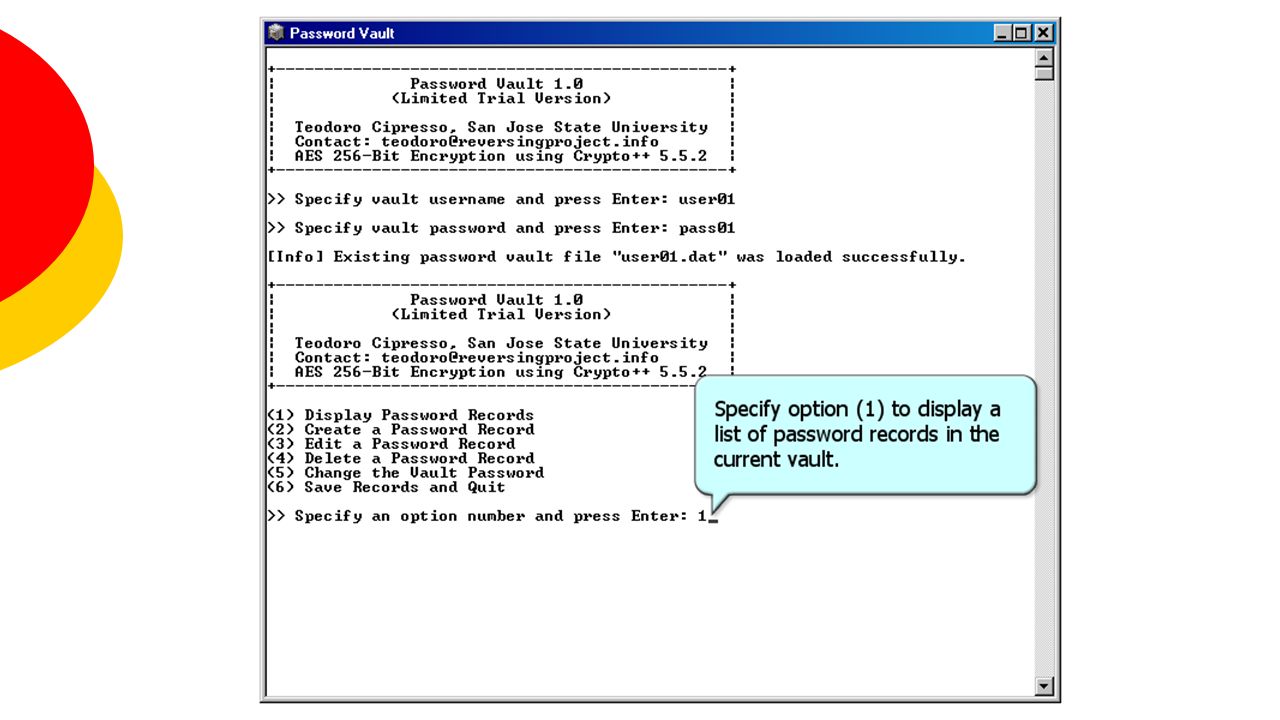Close the Password Vault window

1043,33
